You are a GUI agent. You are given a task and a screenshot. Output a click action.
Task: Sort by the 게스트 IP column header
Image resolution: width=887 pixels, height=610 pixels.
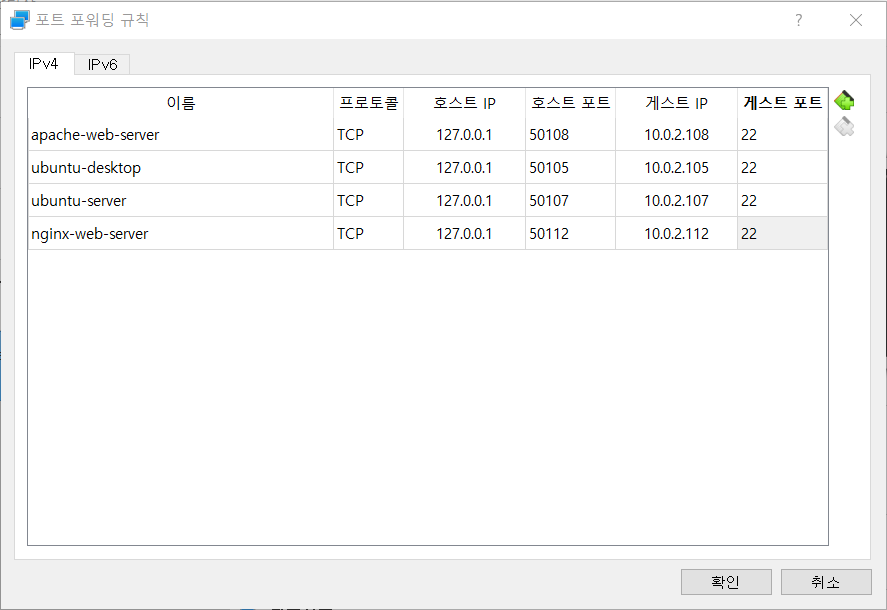pyautogui.click(x=677, y=103)
